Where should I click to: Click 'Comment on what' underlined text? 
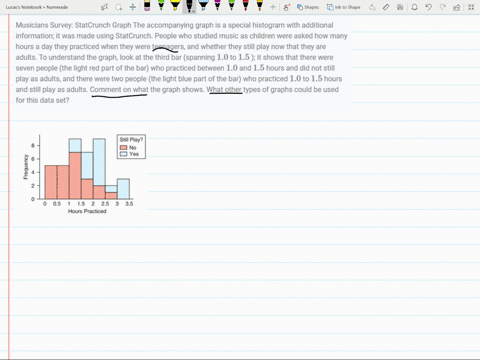tap(119, 90)
